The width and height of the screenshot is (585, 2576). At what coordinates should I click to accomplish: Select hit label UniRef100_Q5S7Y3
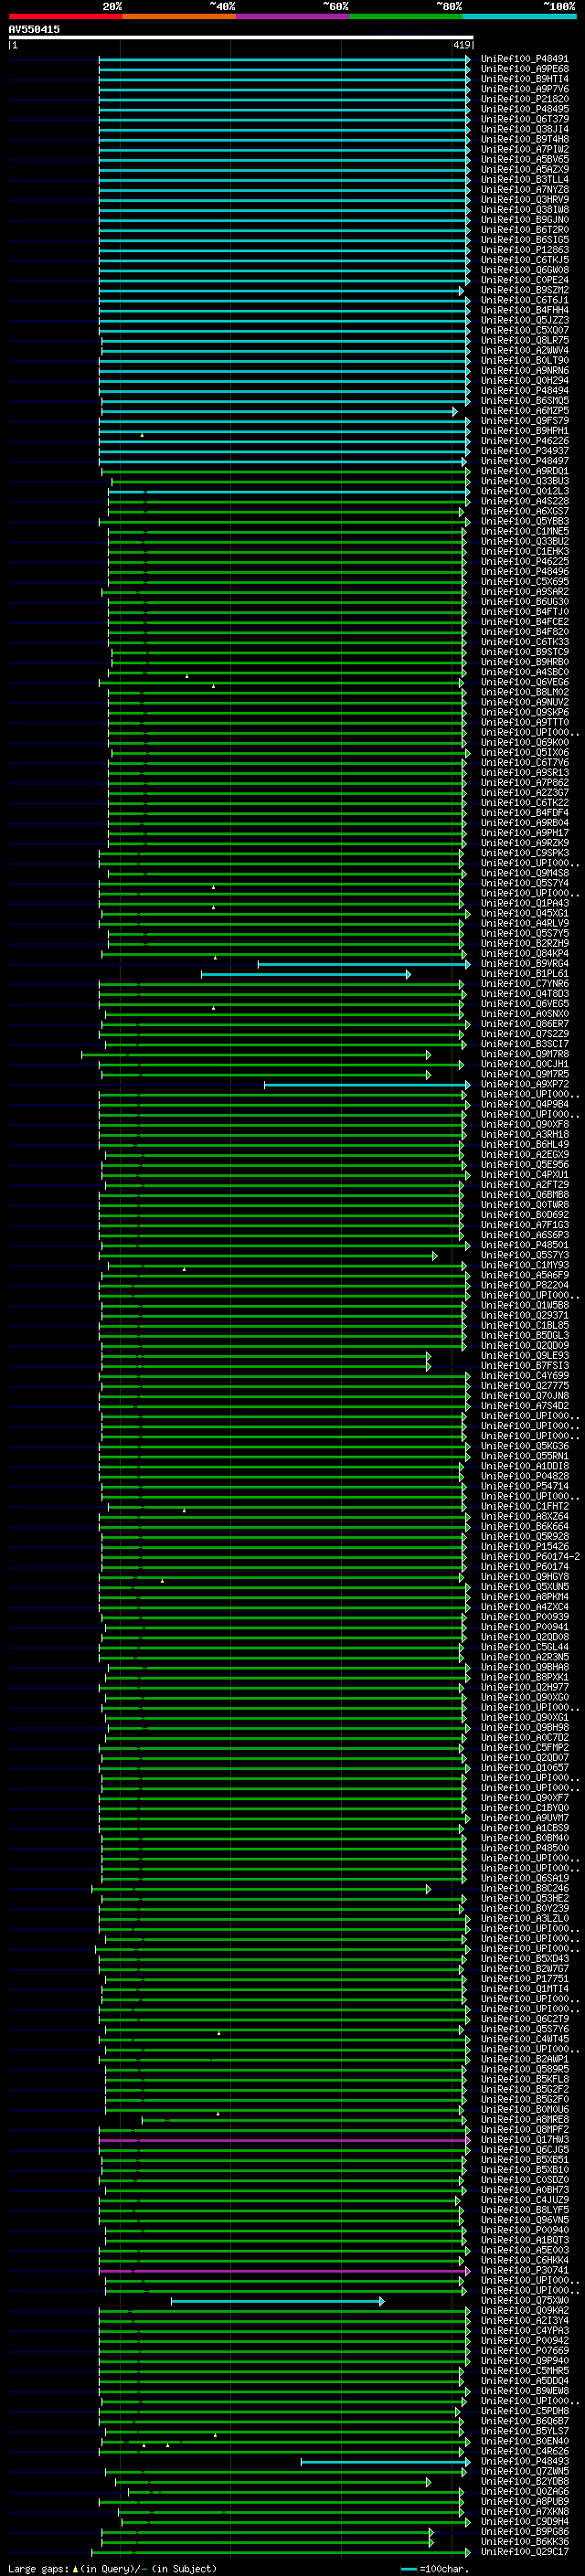524,1255
